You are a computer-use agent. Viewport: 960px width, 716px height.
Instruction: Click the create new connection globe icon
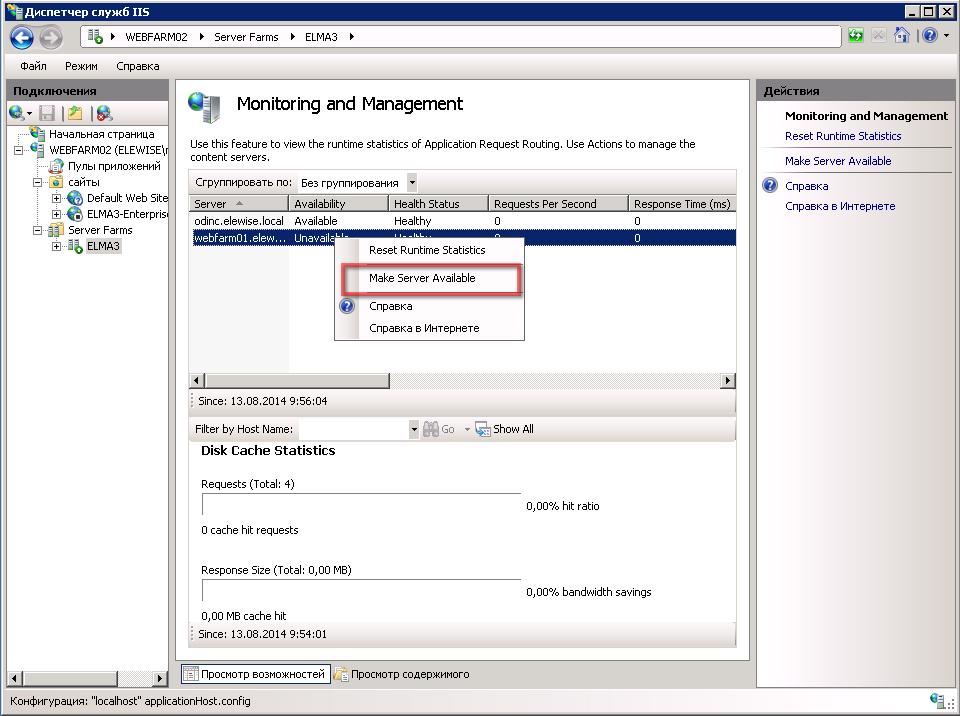(x=17, y=113)
